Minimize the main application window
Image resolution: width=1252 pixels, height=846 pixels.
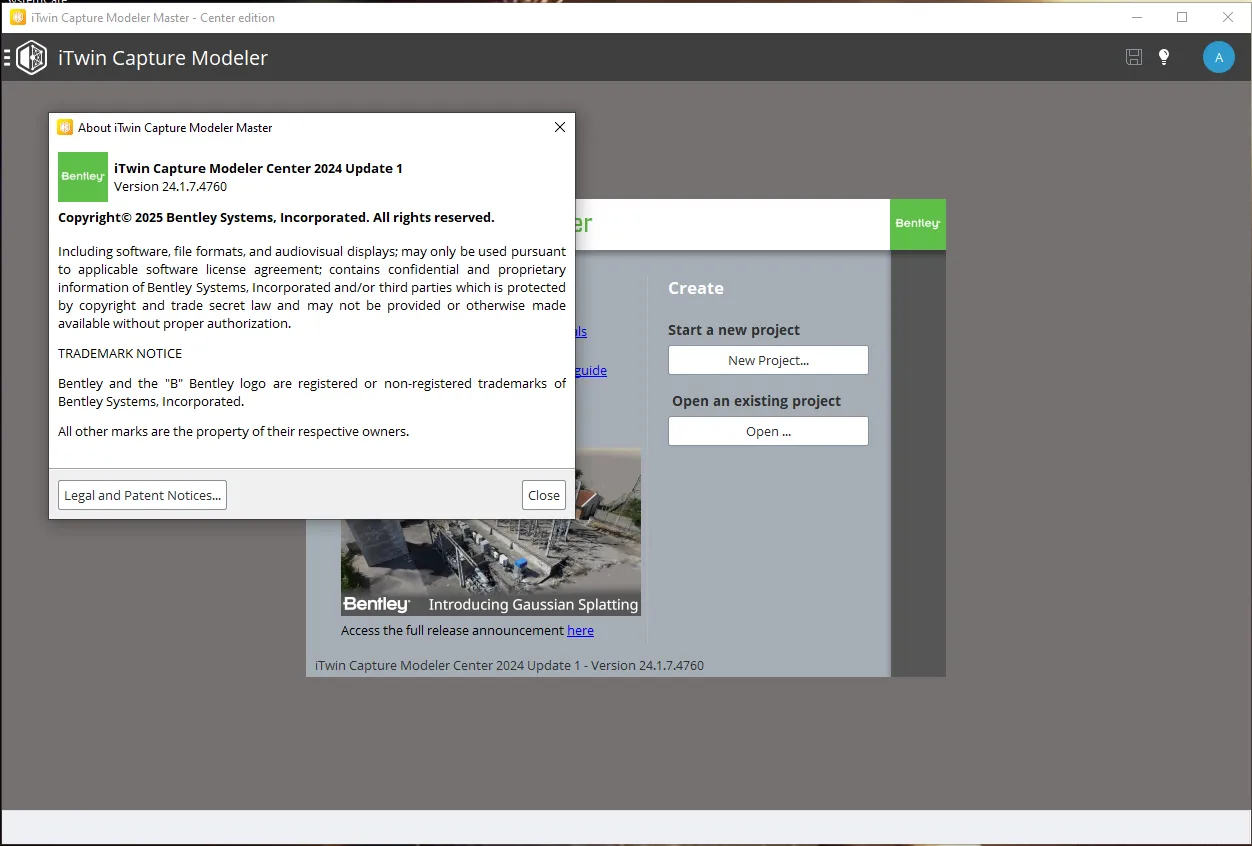[x=1136, y=17]
